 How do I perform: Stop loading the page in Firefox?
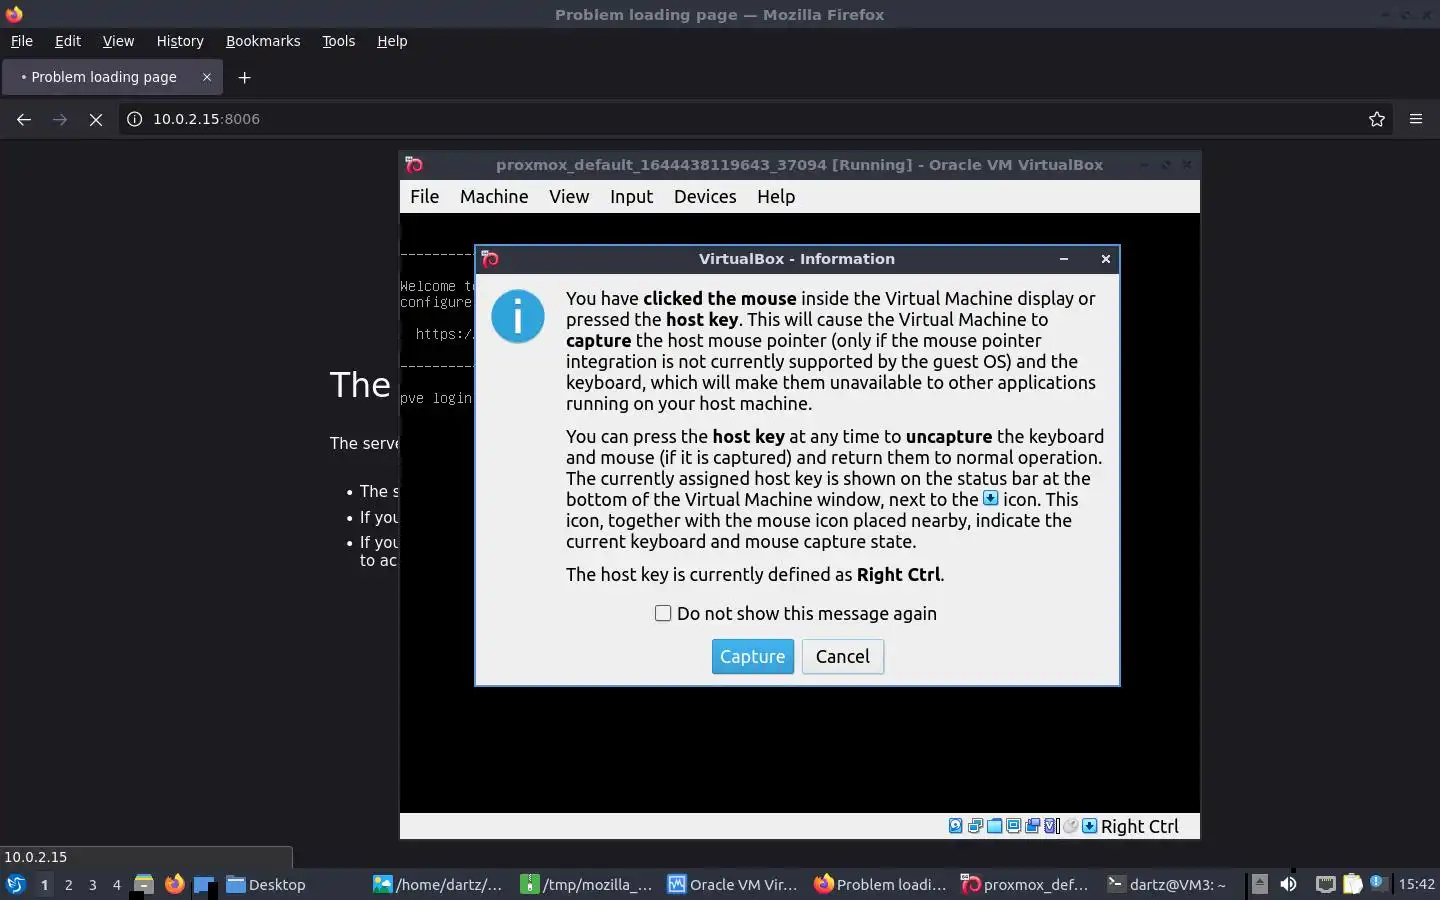96,119
